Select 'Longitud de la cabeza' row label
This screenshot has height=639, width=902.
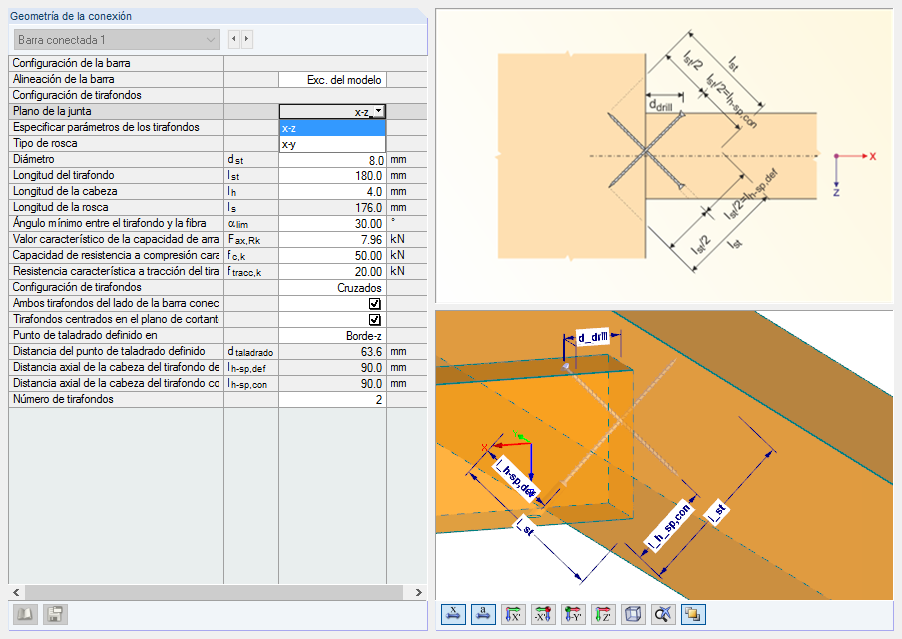click(x=65, y=192)
